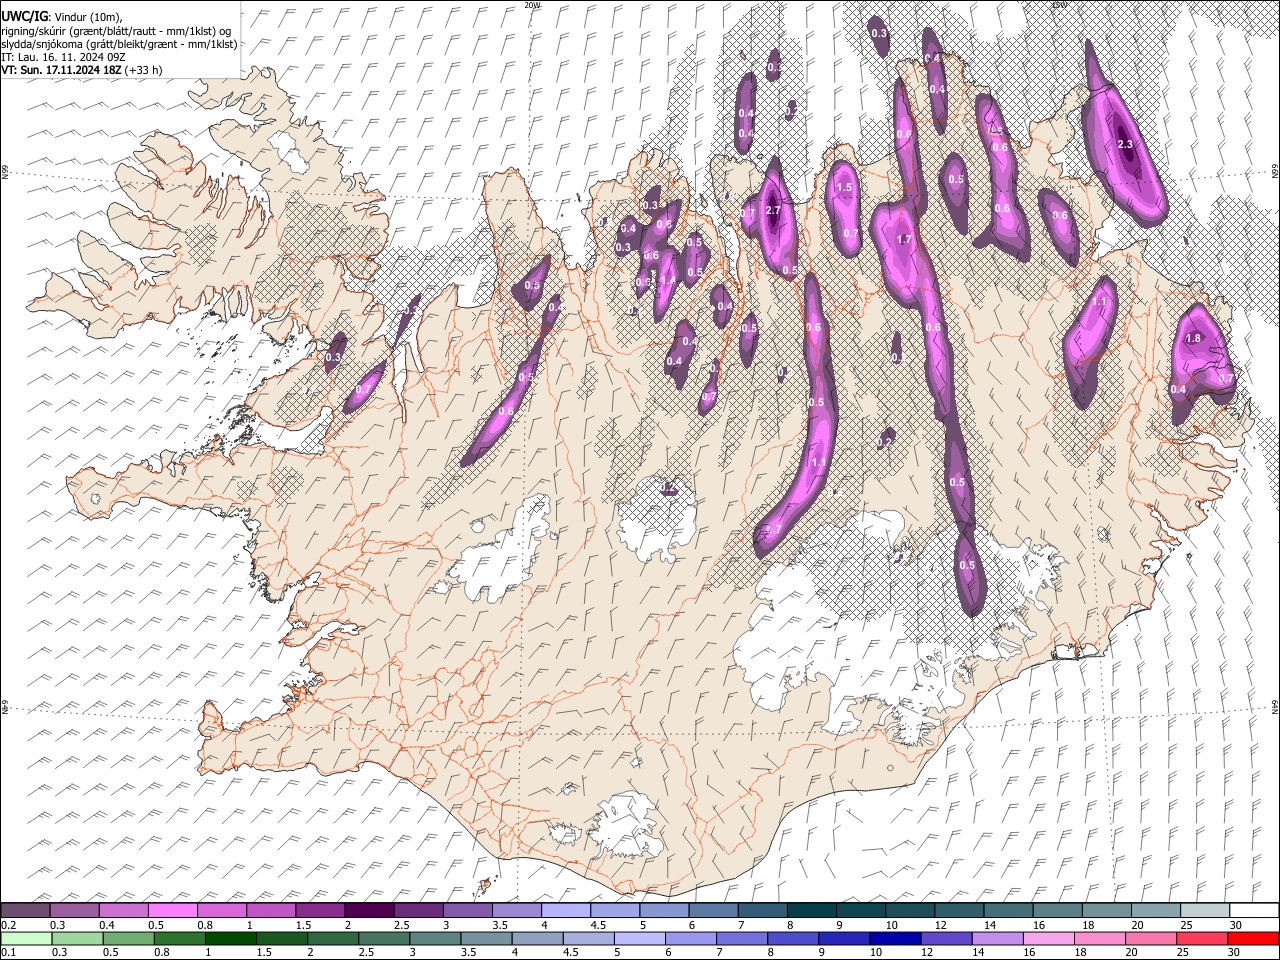Pick the pale green swatch starting at 0.1
Viewport: 1280px width, 960px height.
coord(26,938)
